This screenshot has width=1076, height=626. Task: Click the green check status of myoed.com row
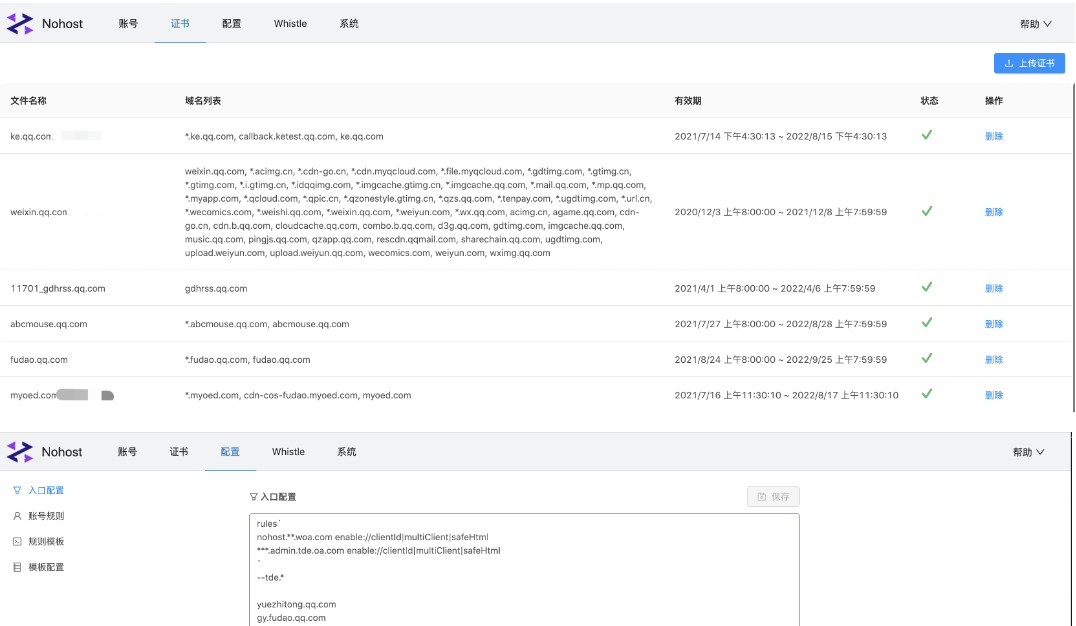point(926,394)
